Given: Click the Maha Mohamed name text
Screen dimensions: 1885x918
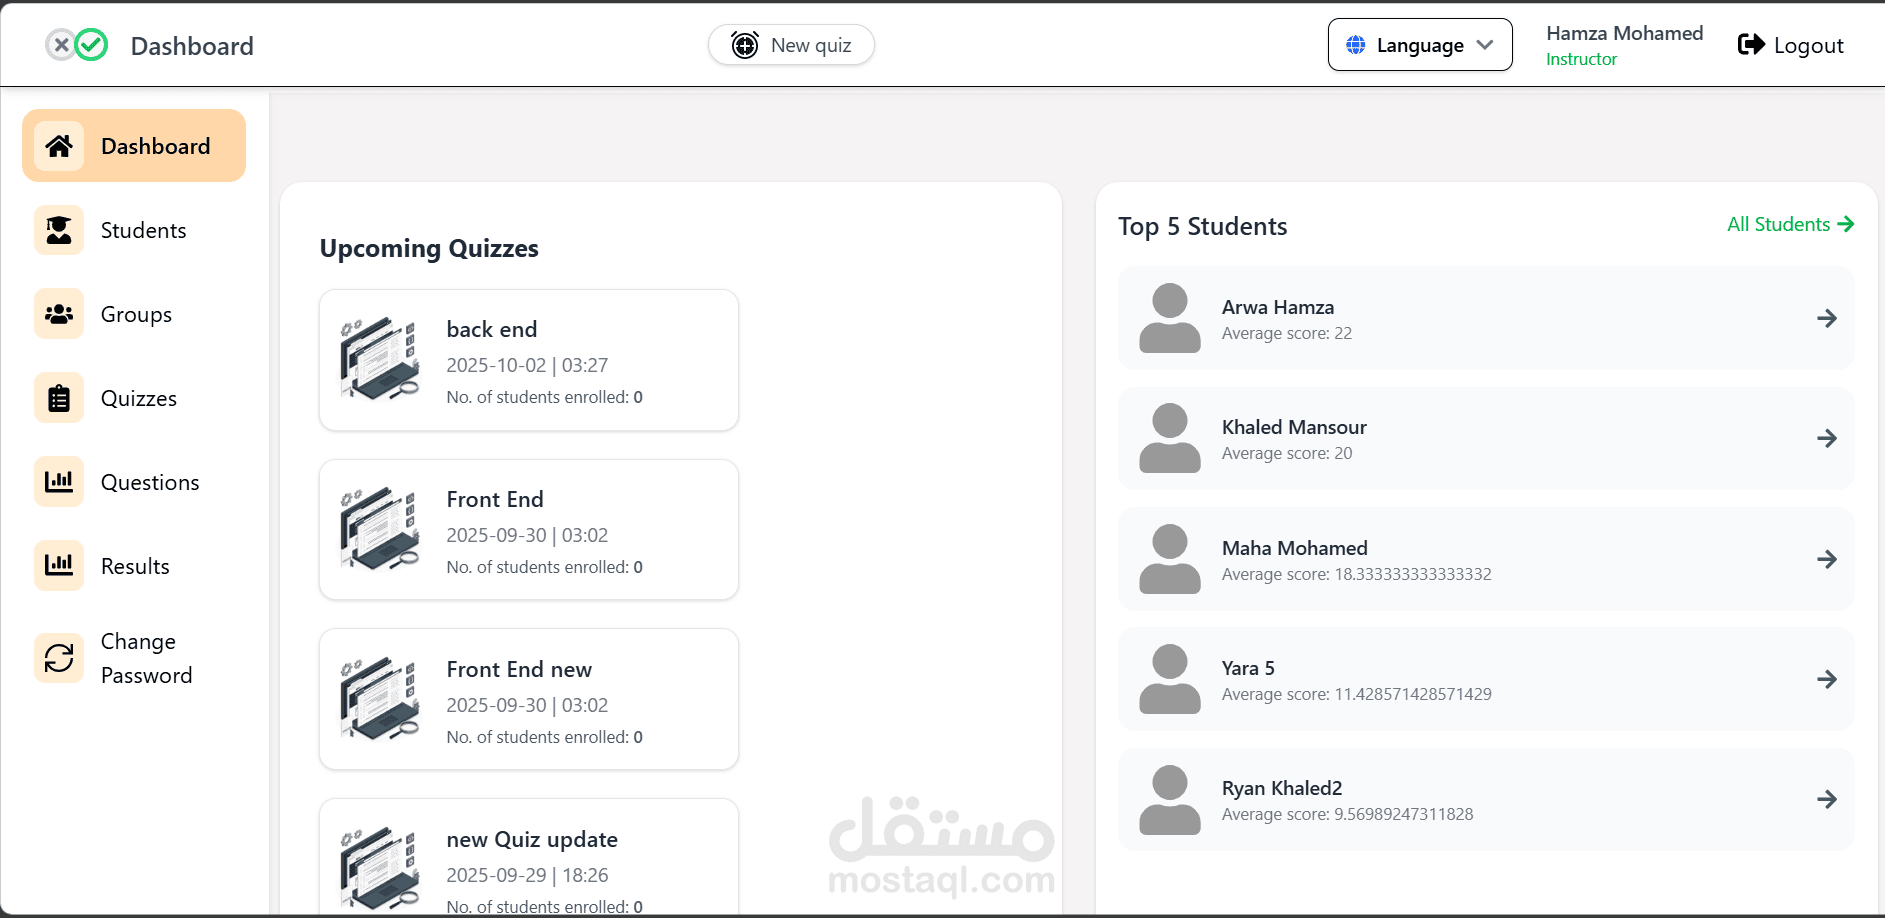Looking at the screenshot, I should [1295, 548].
